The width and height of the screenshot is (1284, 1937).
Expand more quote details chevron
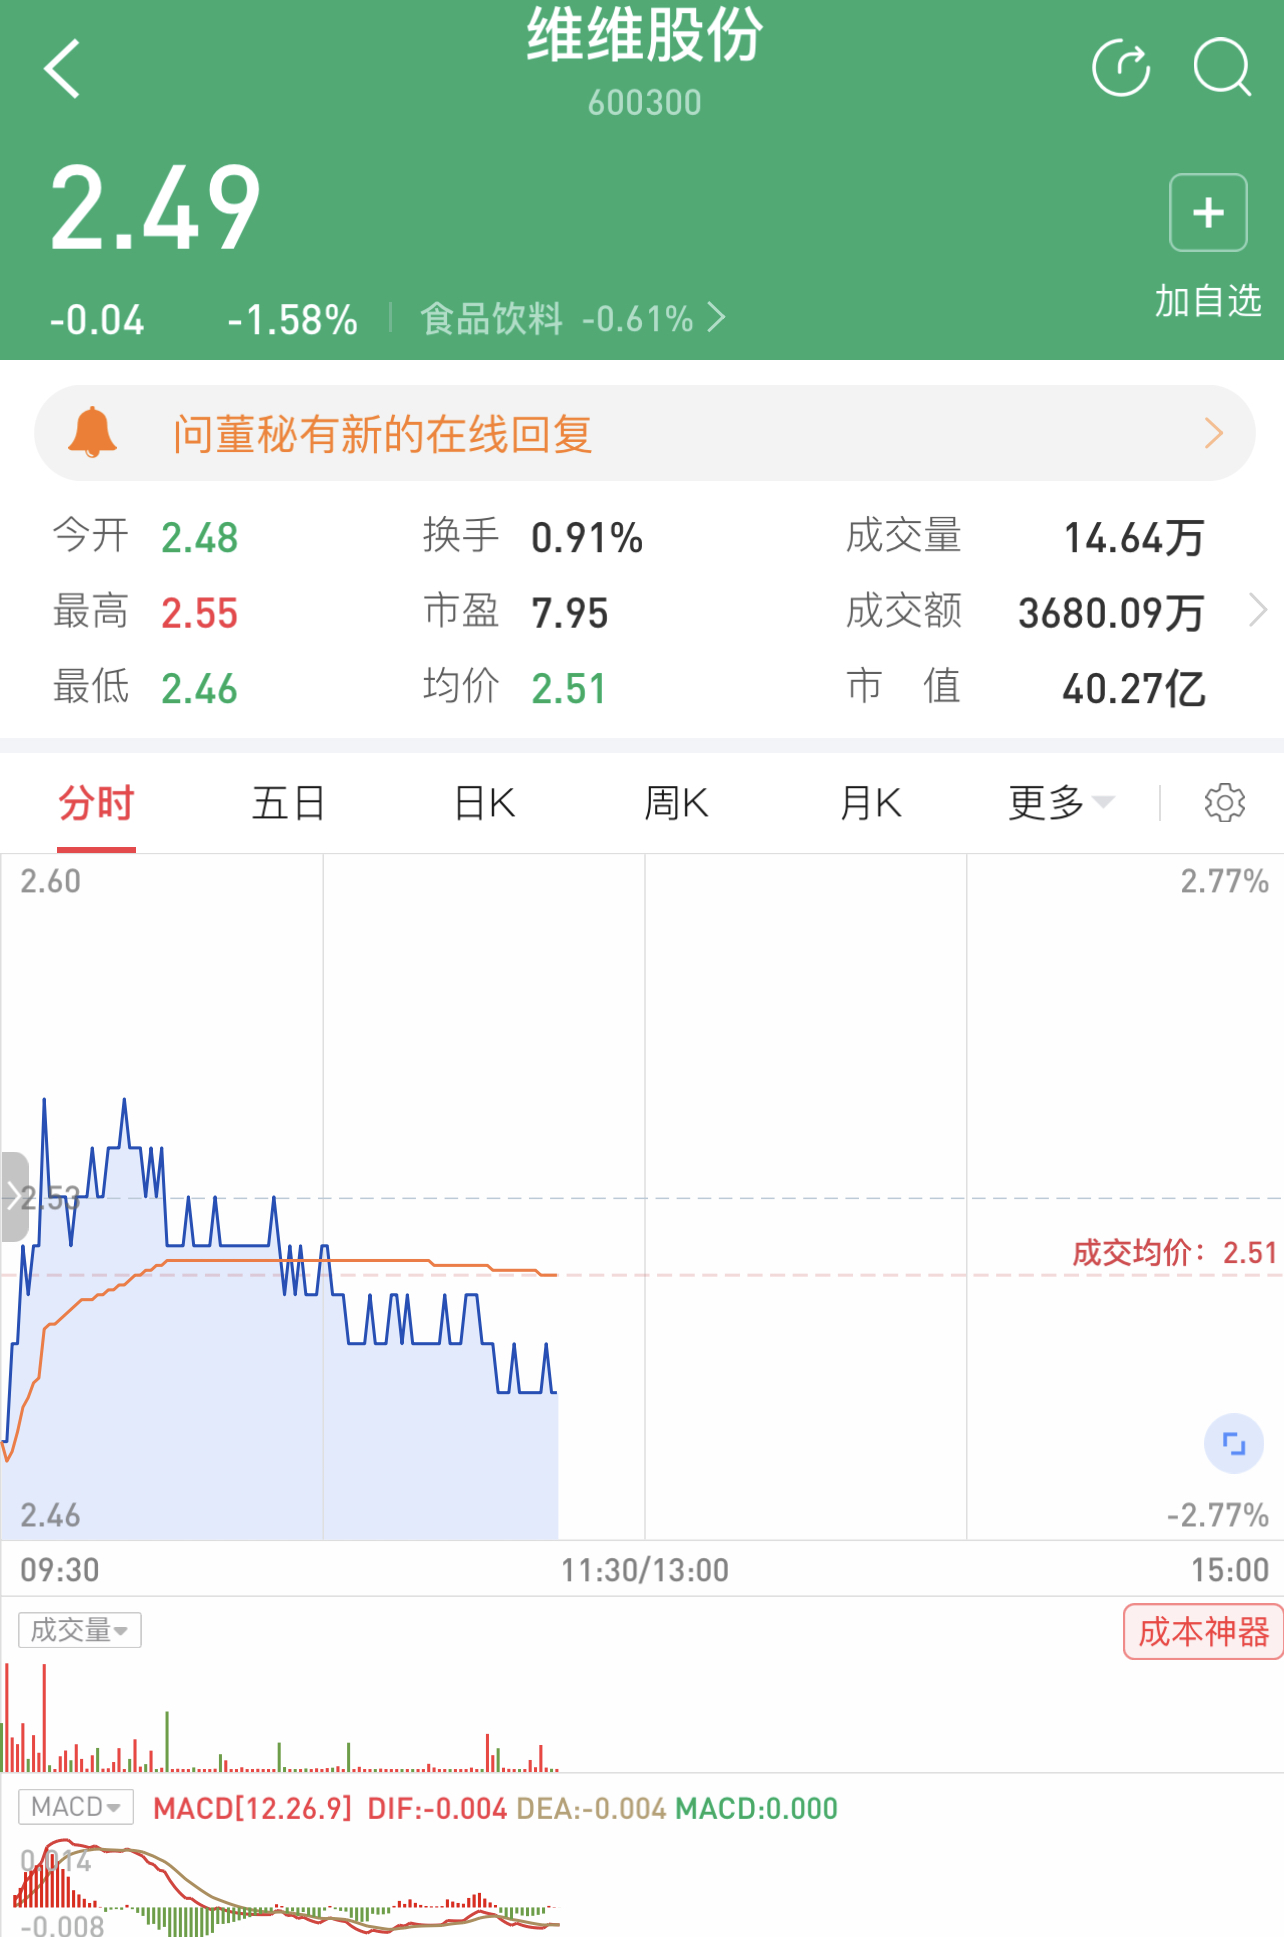point(1258,610)
